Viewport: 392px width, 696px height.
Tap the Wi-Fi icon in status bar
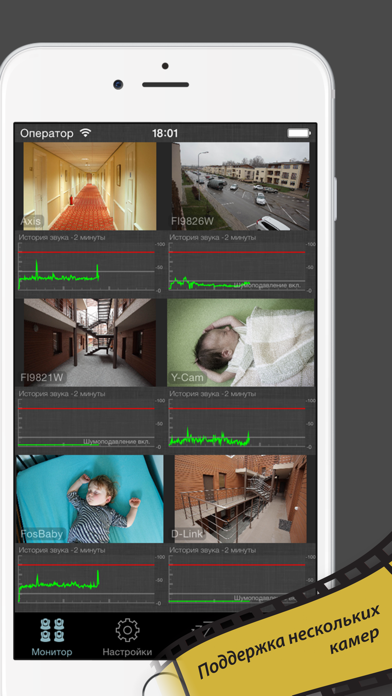(x=85, y=133)
